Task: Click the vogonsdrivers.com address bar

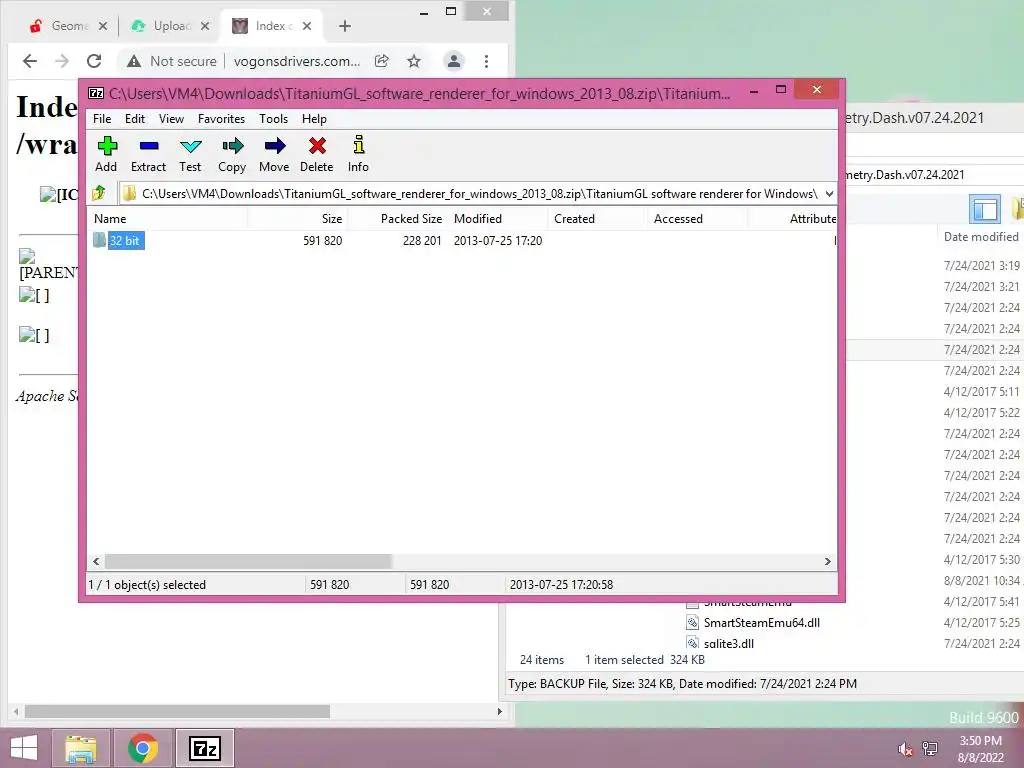Action: pyautogui.click(x=296, y=61)
